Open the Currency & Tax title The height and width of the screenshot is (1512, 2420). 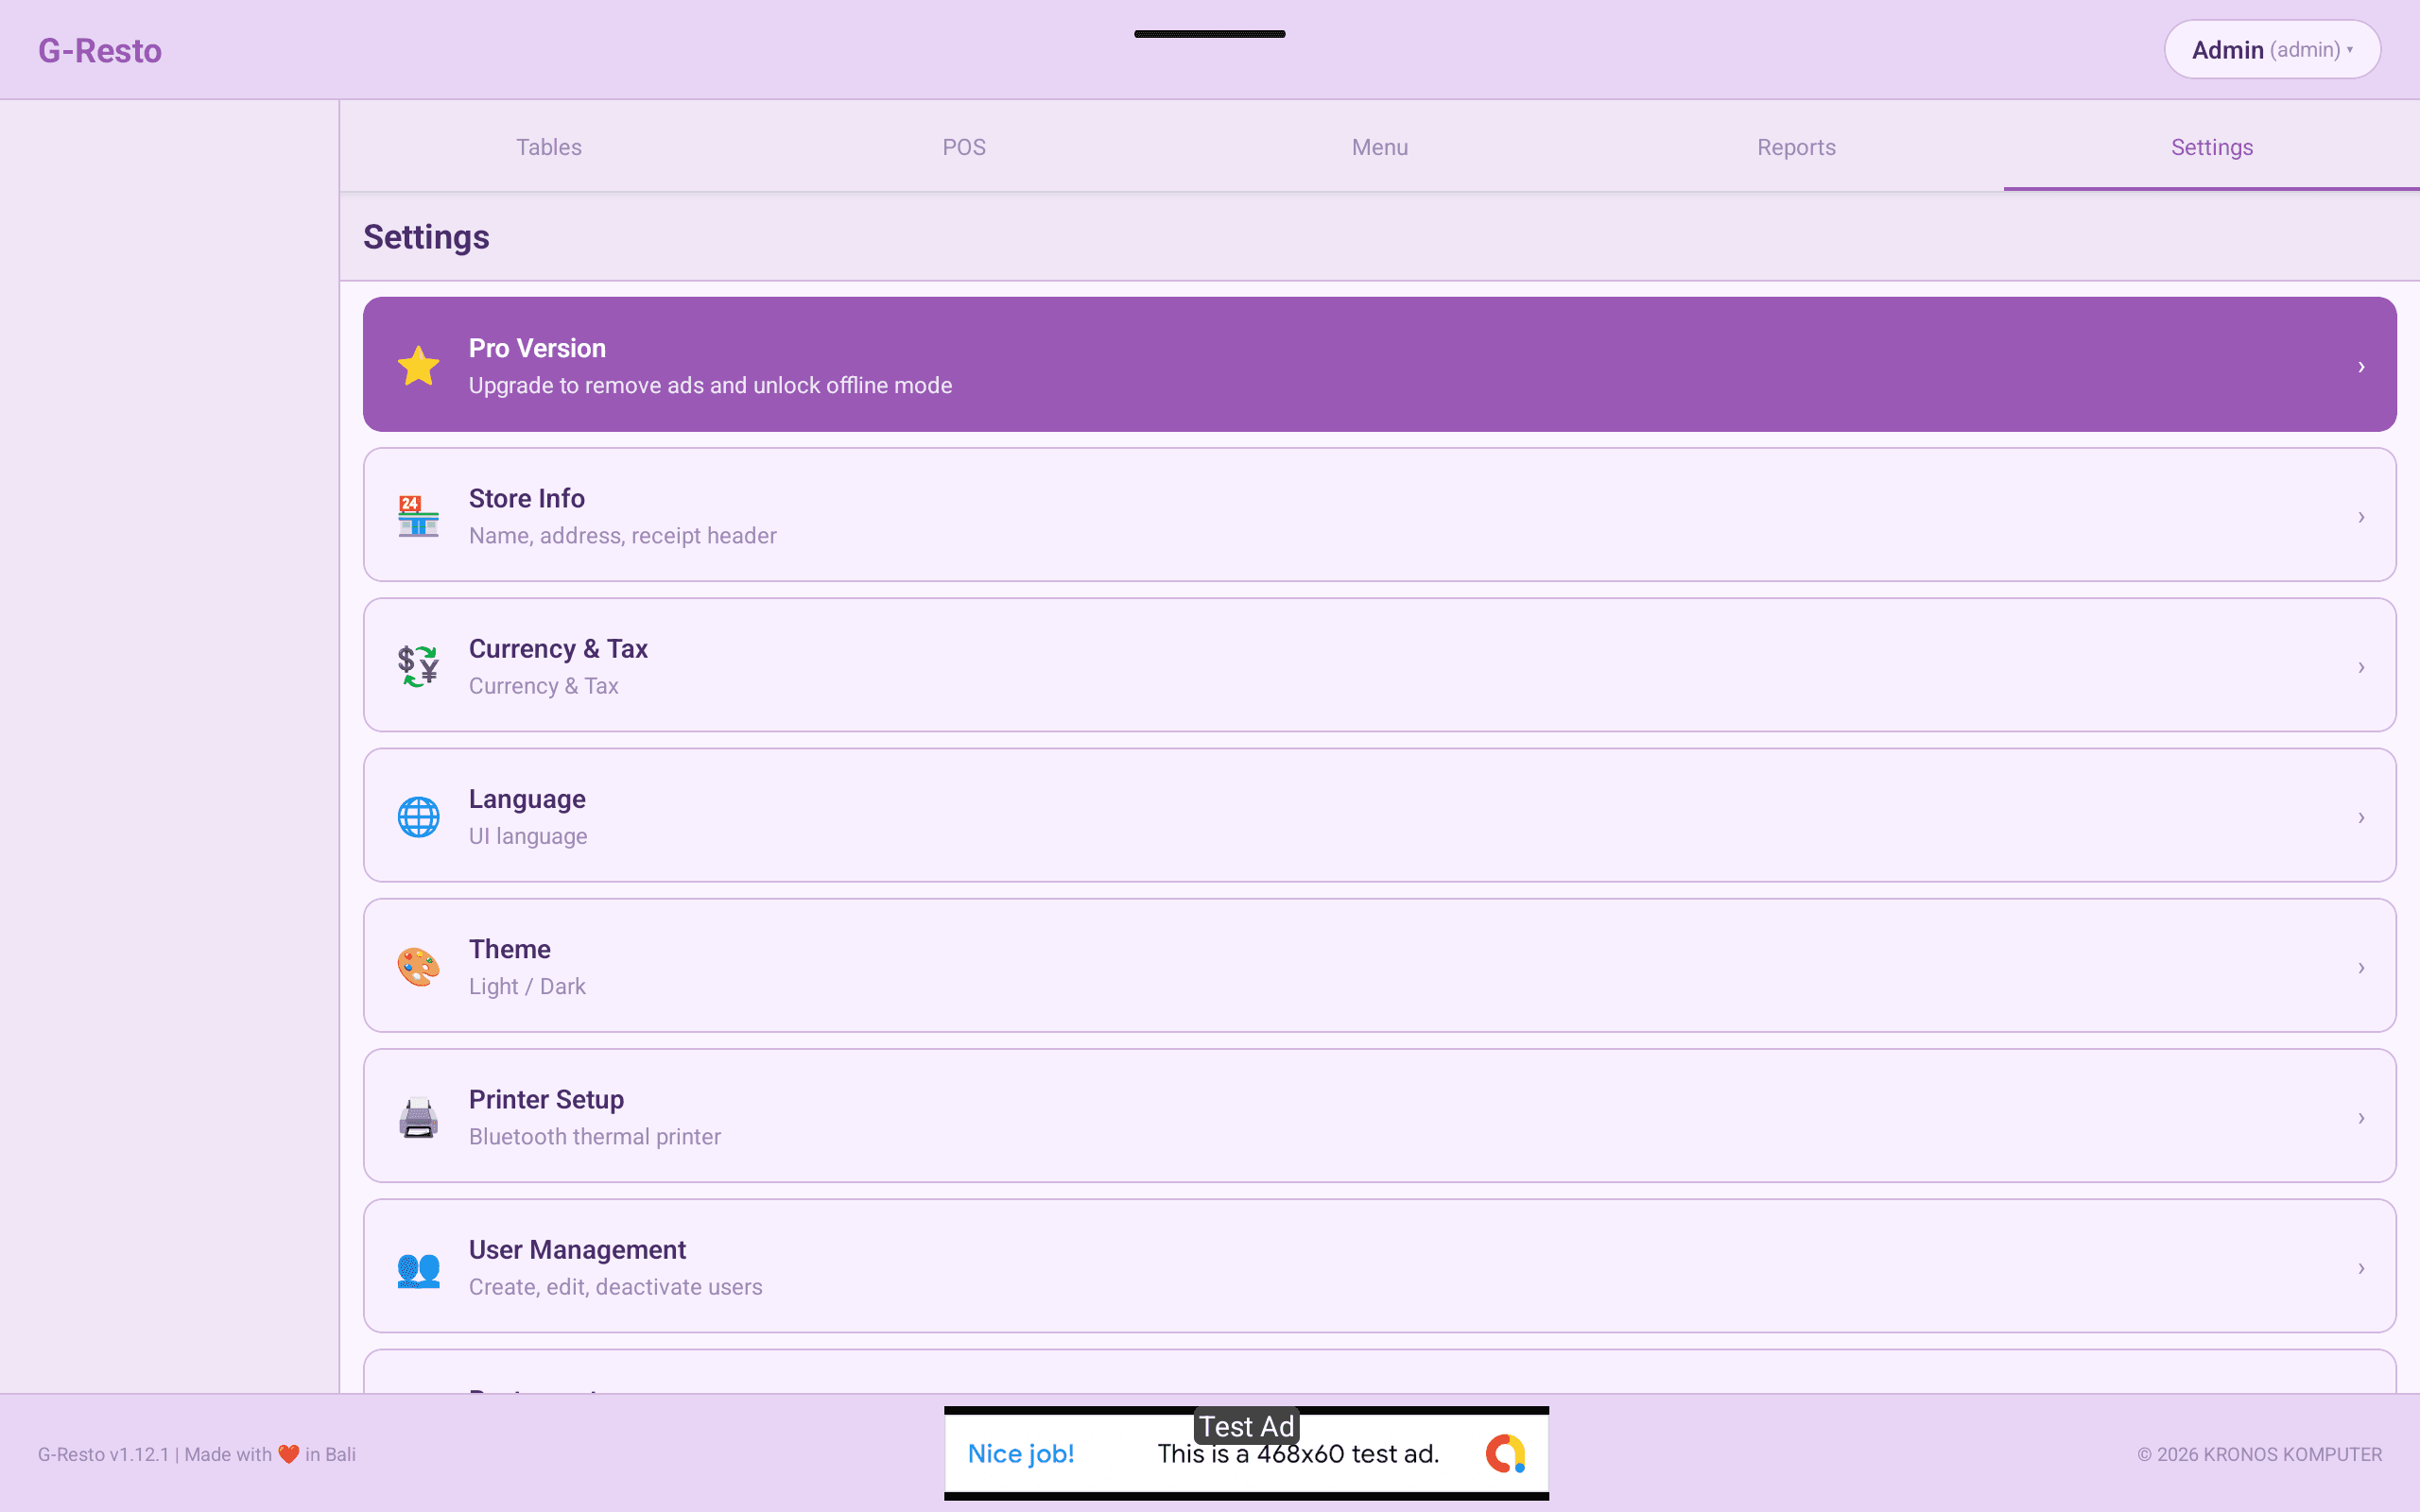tap(558, 648)
